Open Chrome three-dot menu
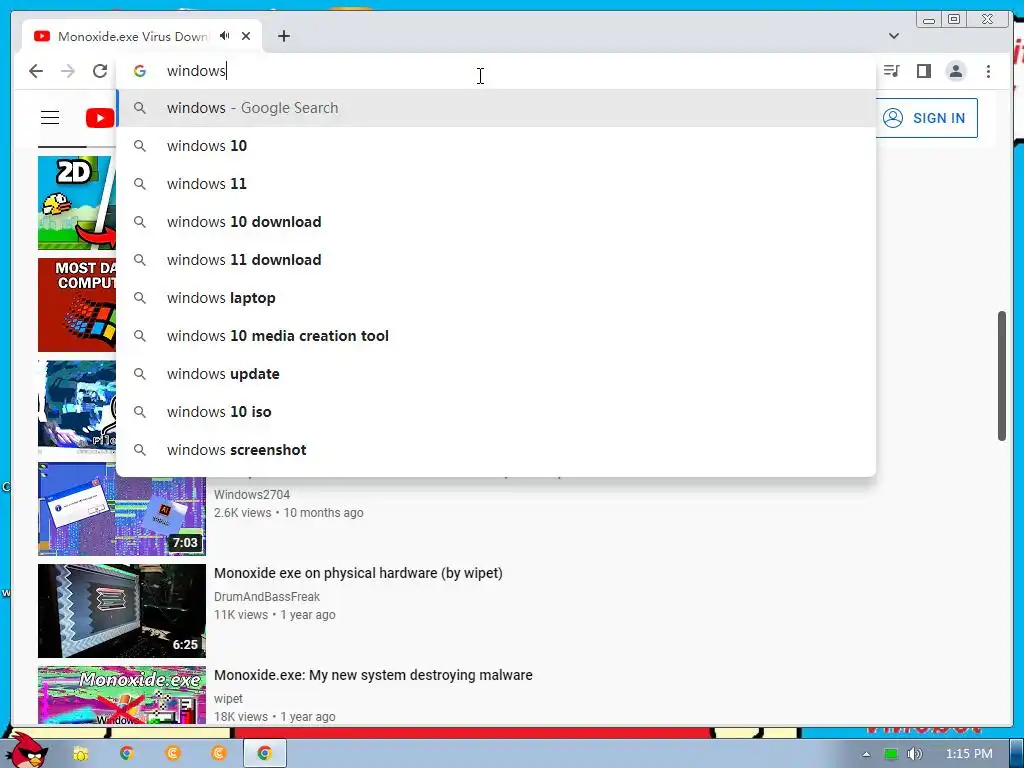The height and width of the screenshot is (768, 1024). click(x=988, y=71)
